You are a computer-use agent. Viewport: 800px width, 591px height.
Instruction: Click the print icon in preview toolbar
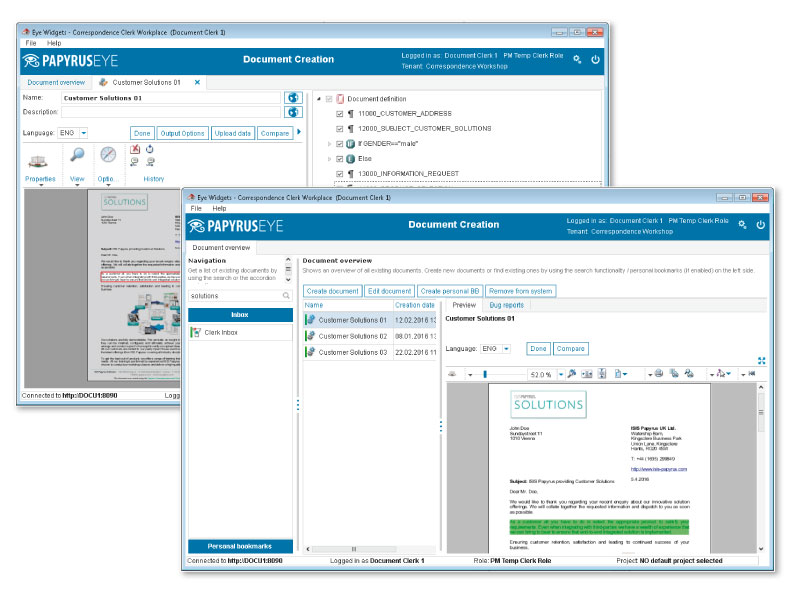659,374
